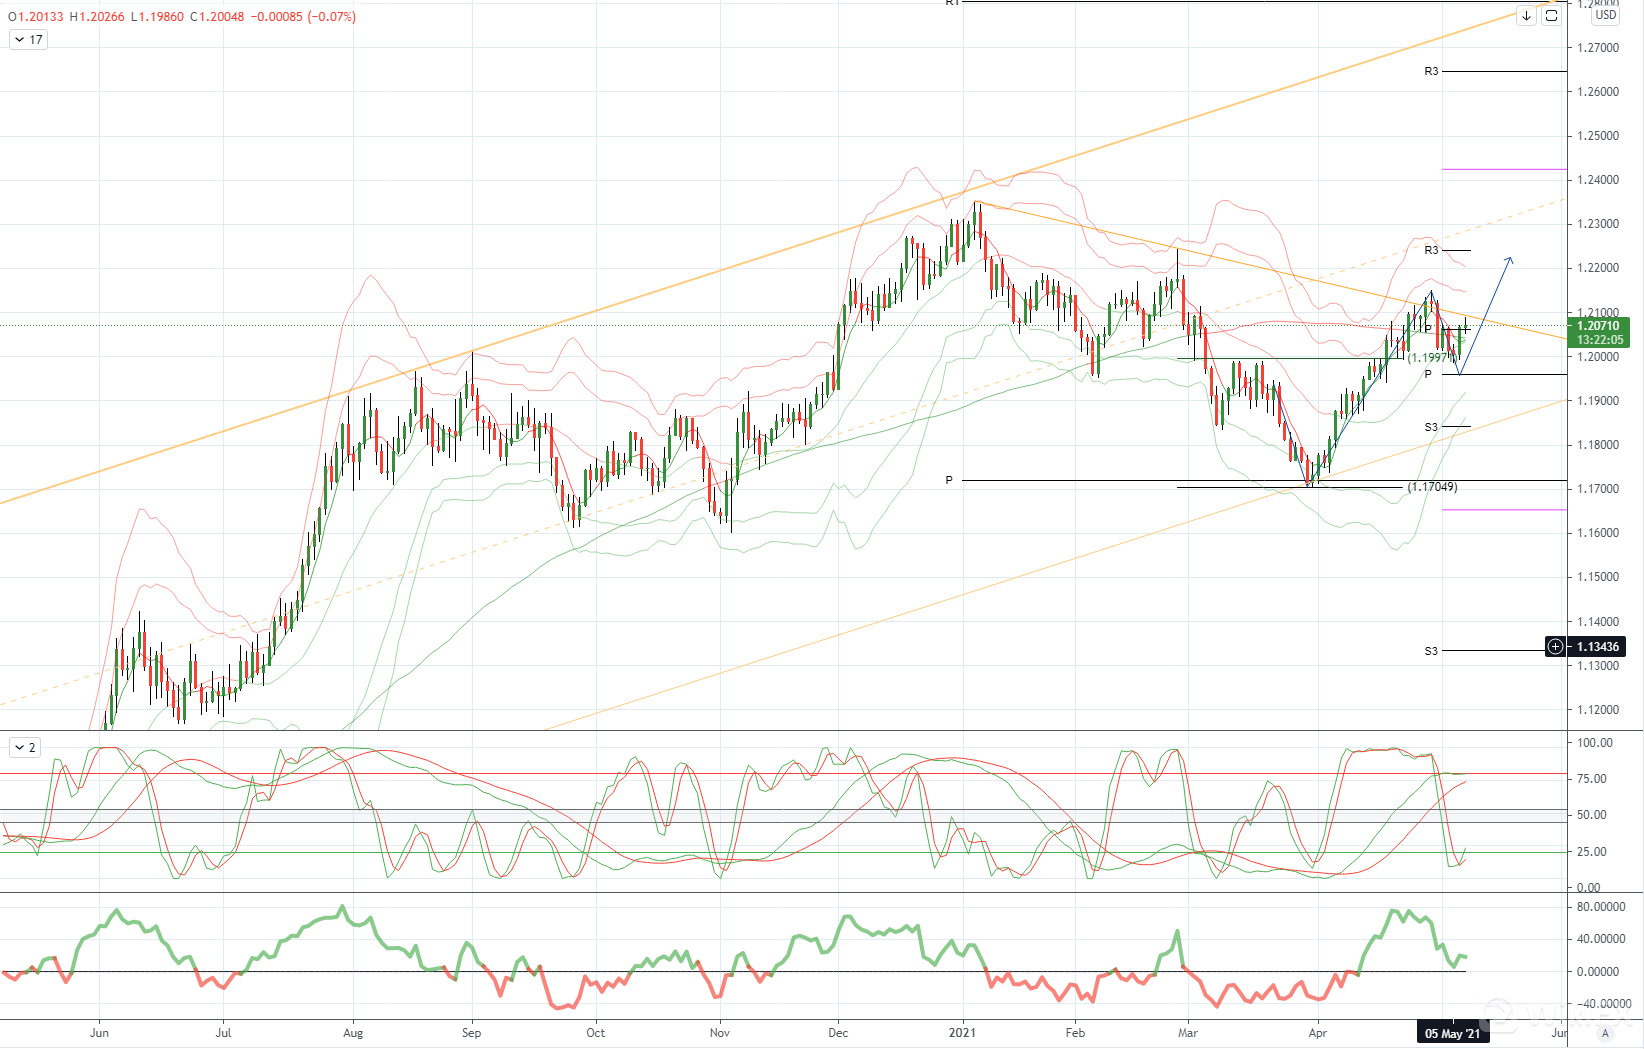Expand the oscillator pane's 2 indicators legend
The width and height of the screenshot is (1644, 1049).
point(25,748)
